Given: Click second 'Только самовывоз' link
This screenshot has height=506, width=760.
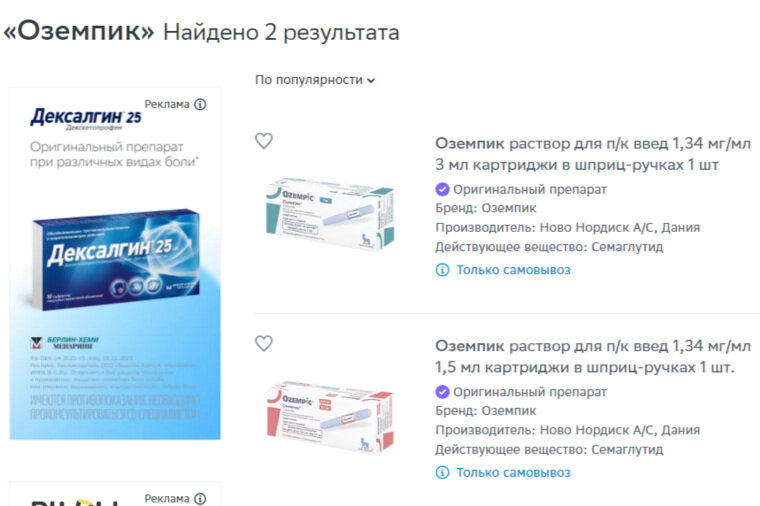Looking at the screenshot, I should pyautogui.click(x=513, y=473).
